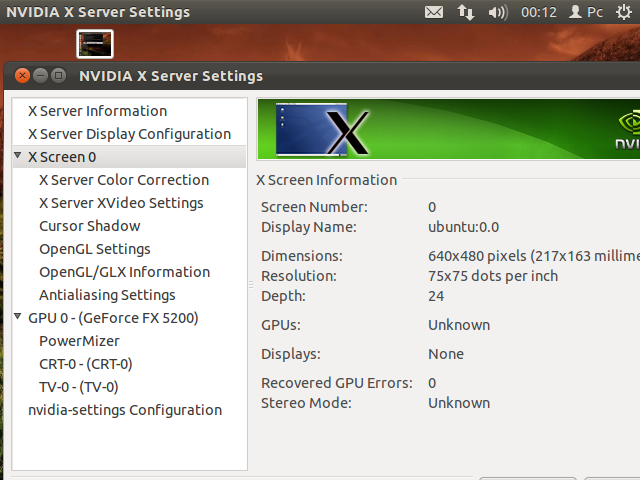Open nvidia-settings Configuration

[x=125, y=410]
